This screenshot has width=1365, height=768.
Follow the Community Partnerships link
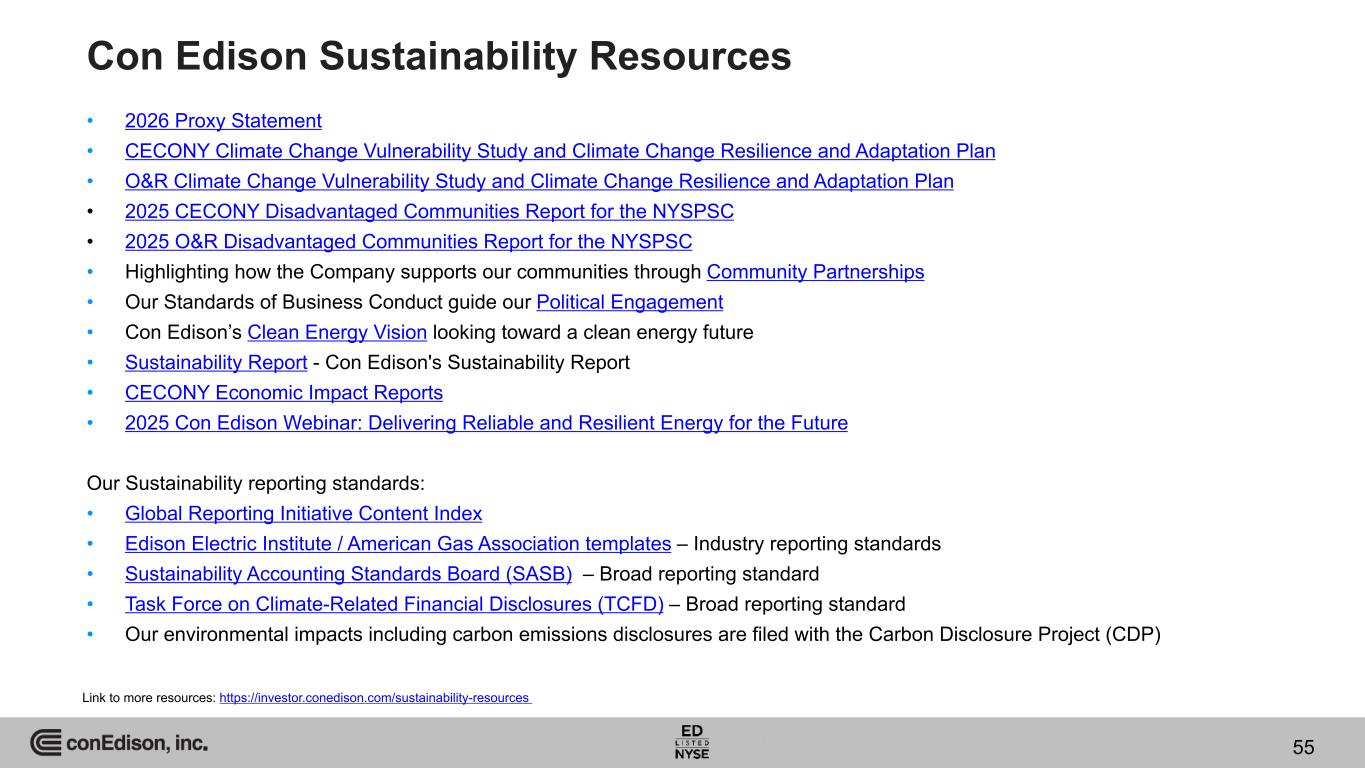[815, 272]
